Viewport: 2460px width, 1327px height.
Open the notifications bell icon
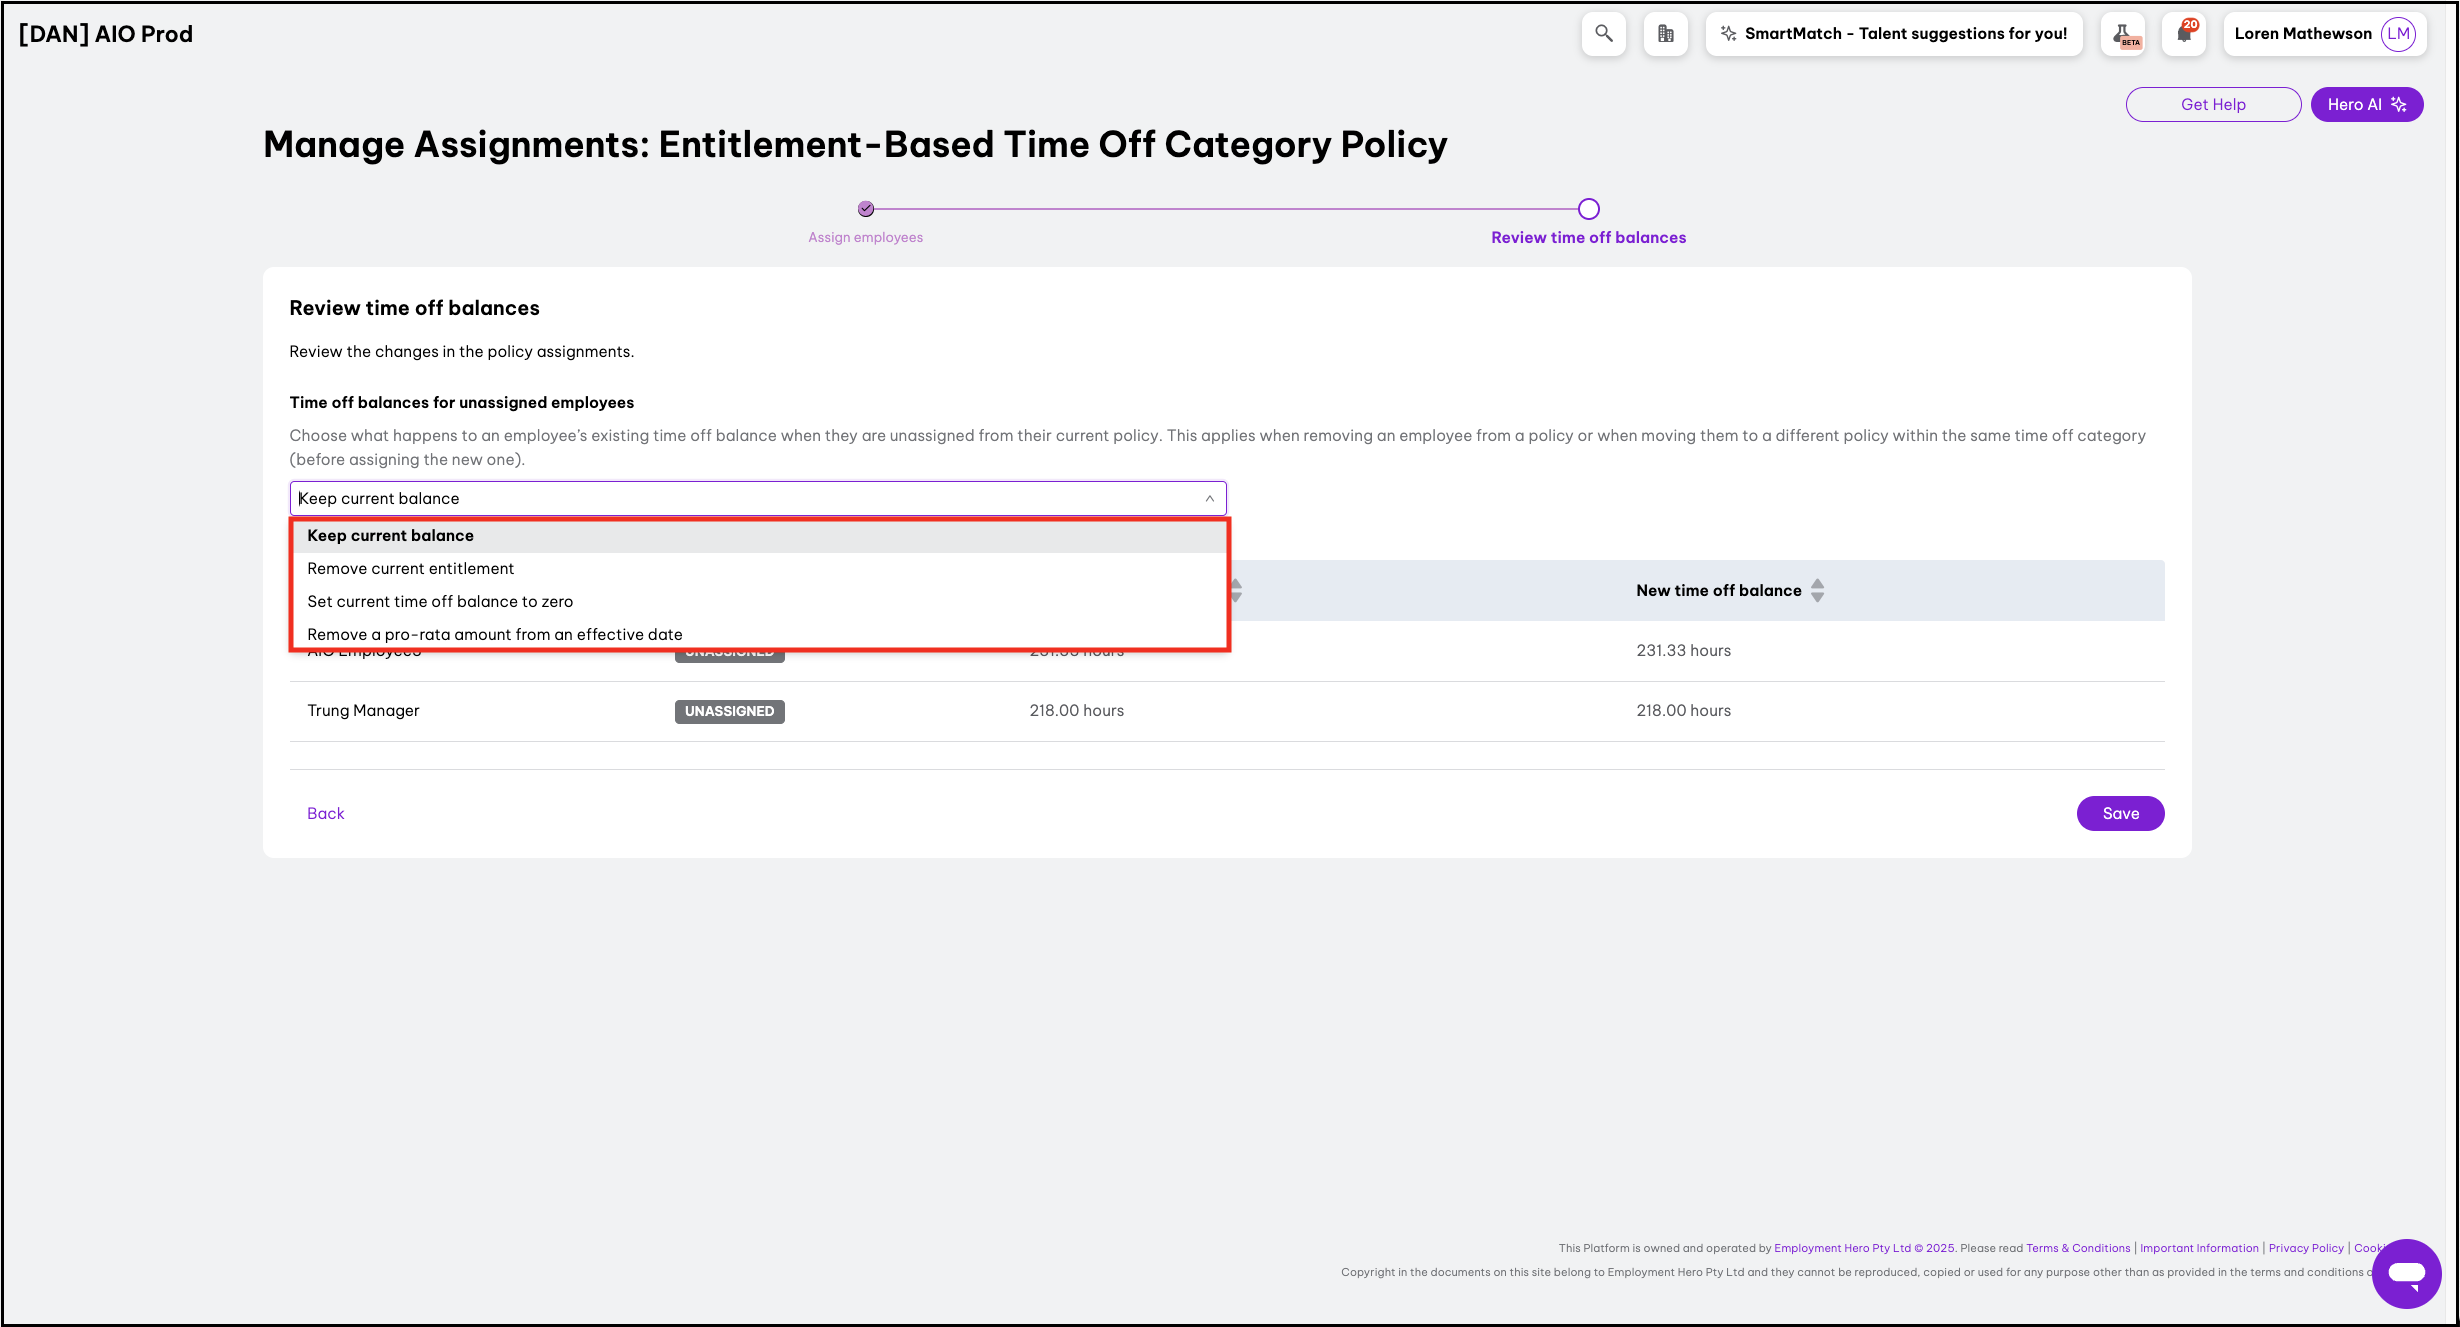click(2184, 33)
